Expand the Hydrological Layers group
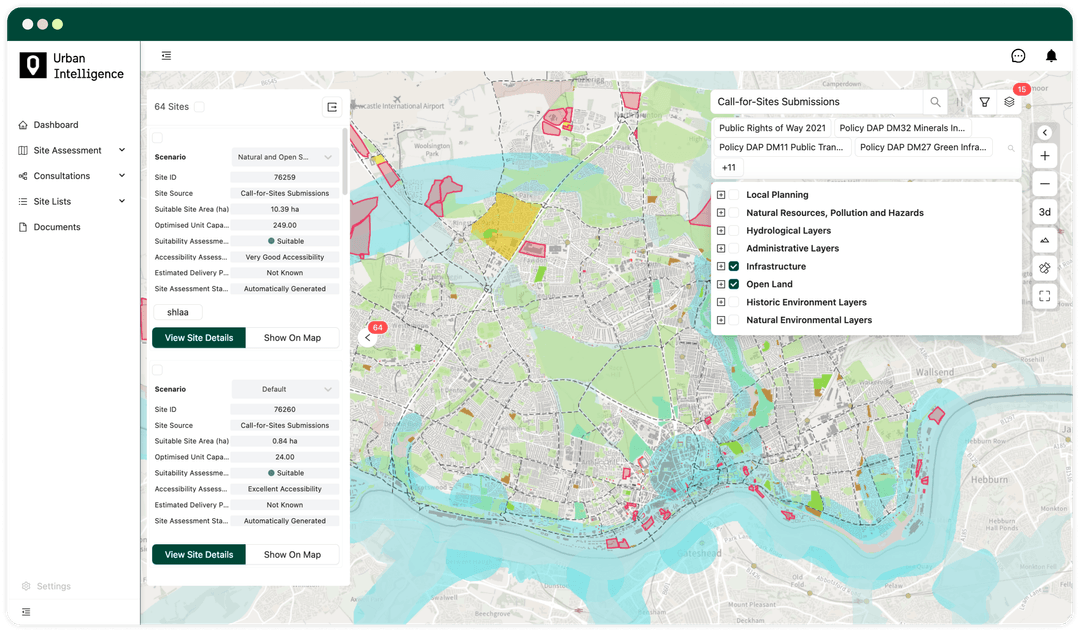Viewport: 1080px width, 632px height. point(723,230)
